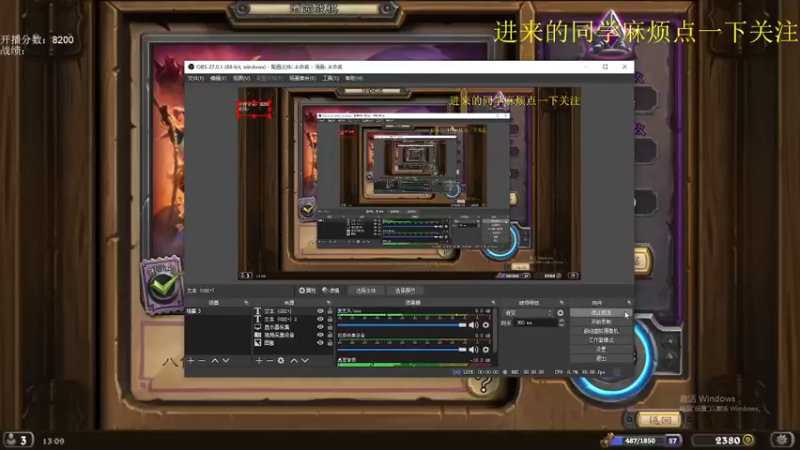Mute the 视频采集设备 speaker icon in mixer
This screenshot has width=800, height=450.
click(x=473, y=349)
